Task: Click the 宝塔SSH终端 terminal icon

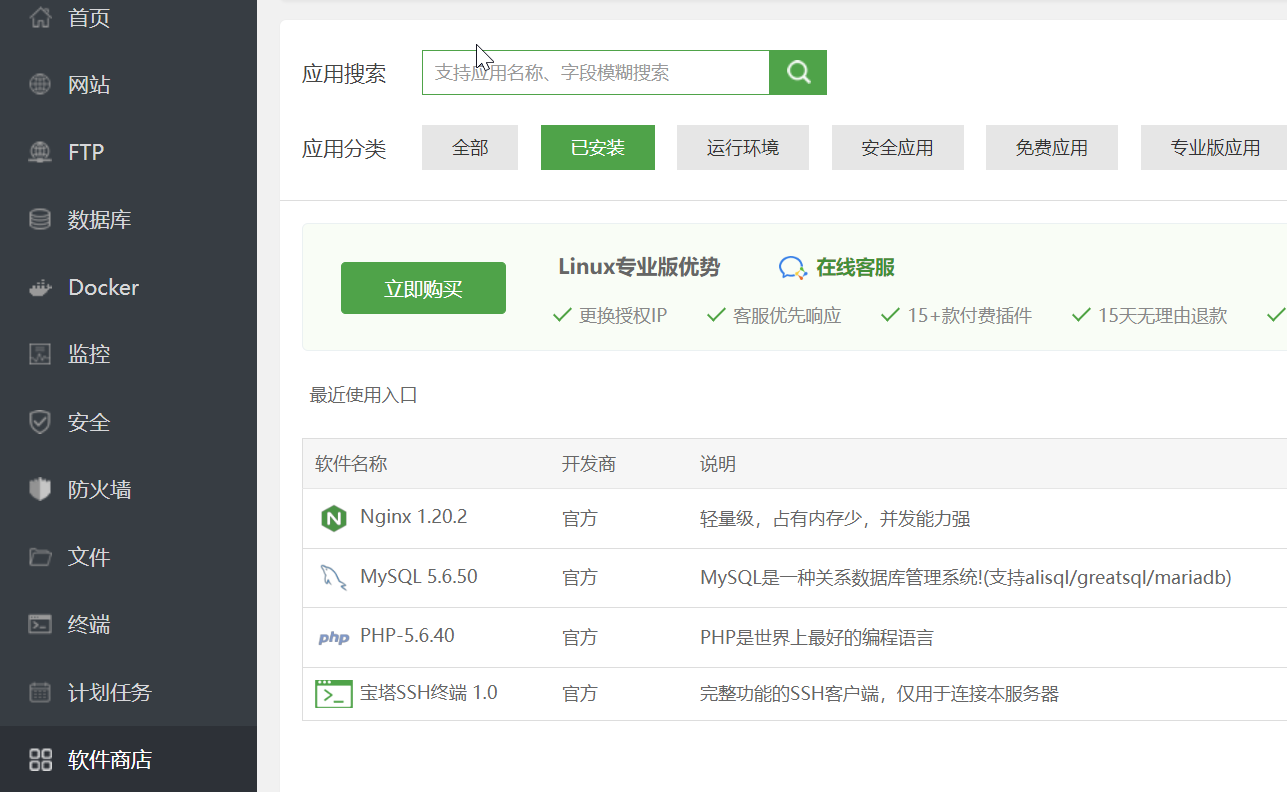Action: pyautogui.click(x=333, y=694)
